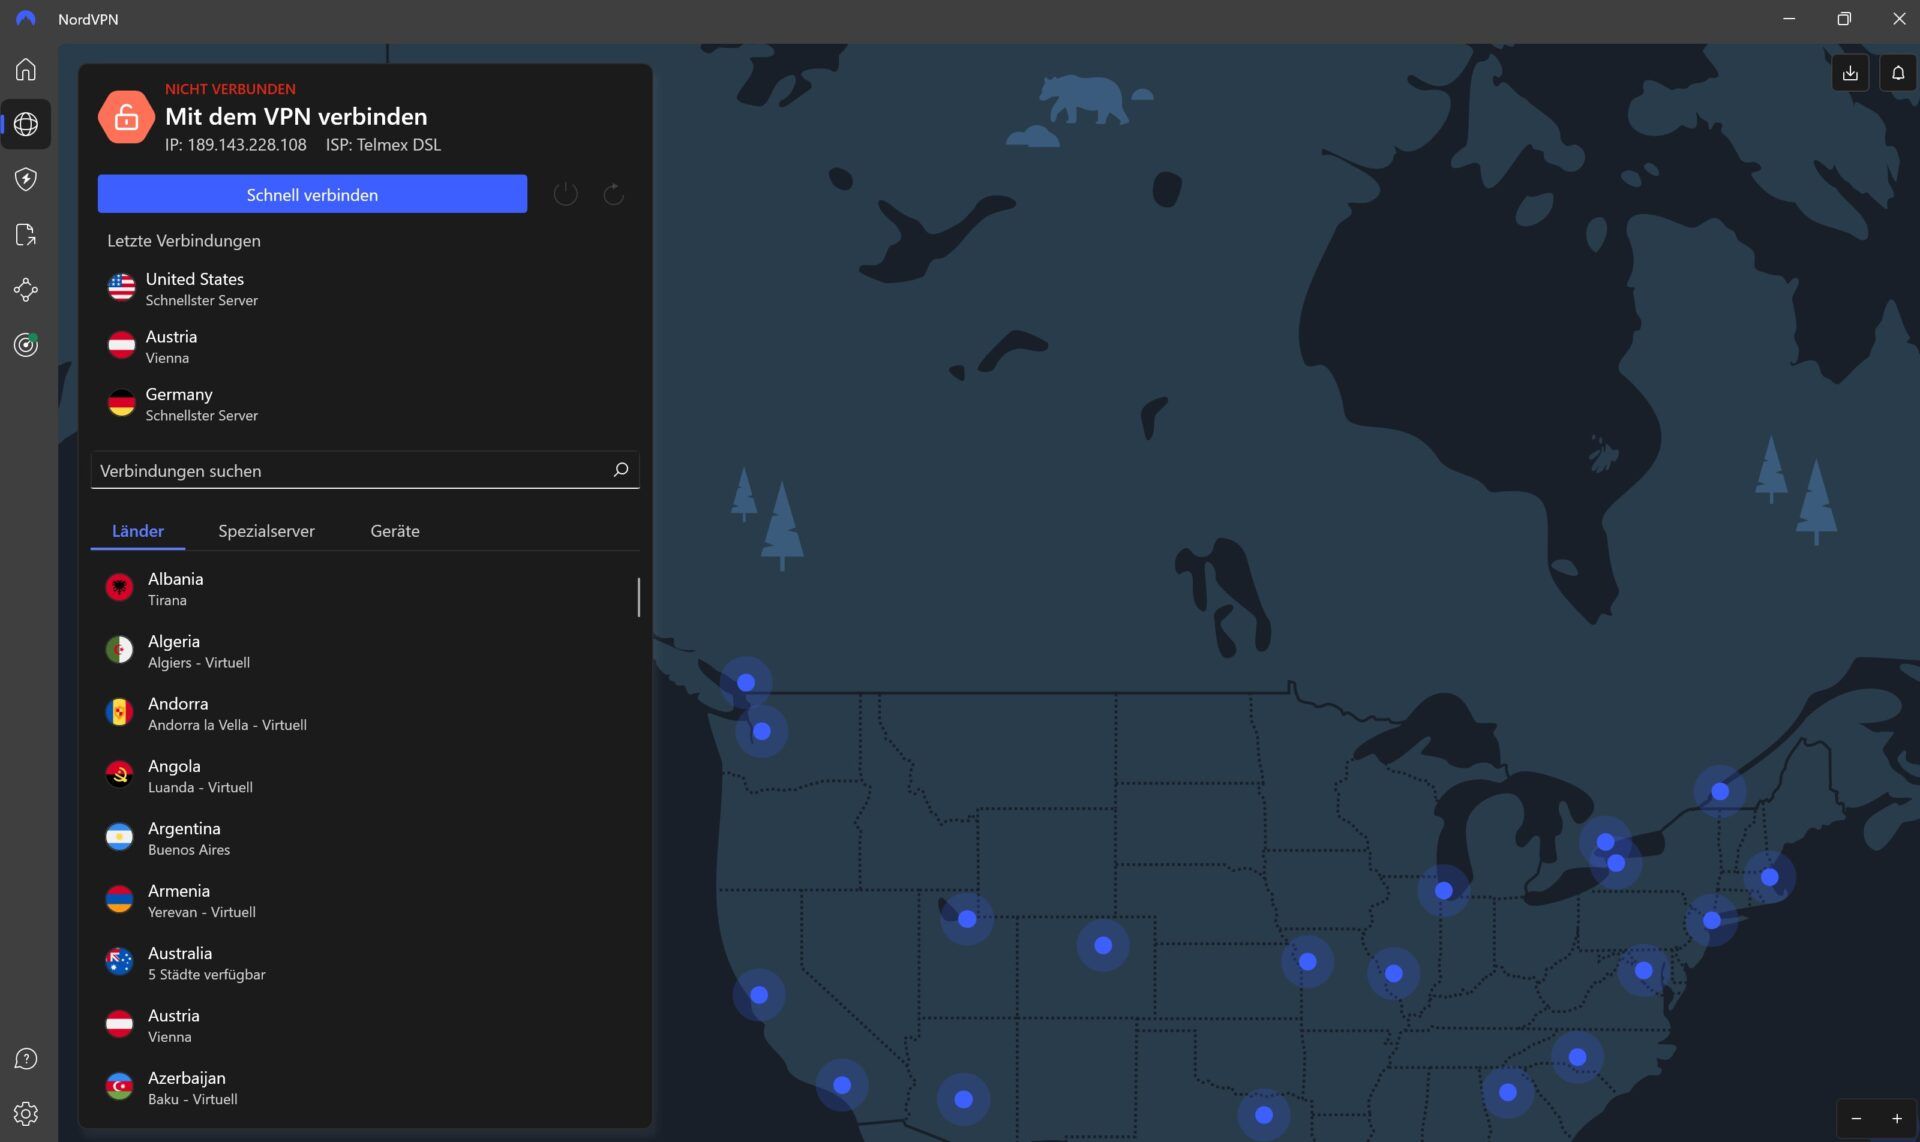The image size is (1920, 1142).
Task: Click Andorra flag icon
Action: coord(120,713)
